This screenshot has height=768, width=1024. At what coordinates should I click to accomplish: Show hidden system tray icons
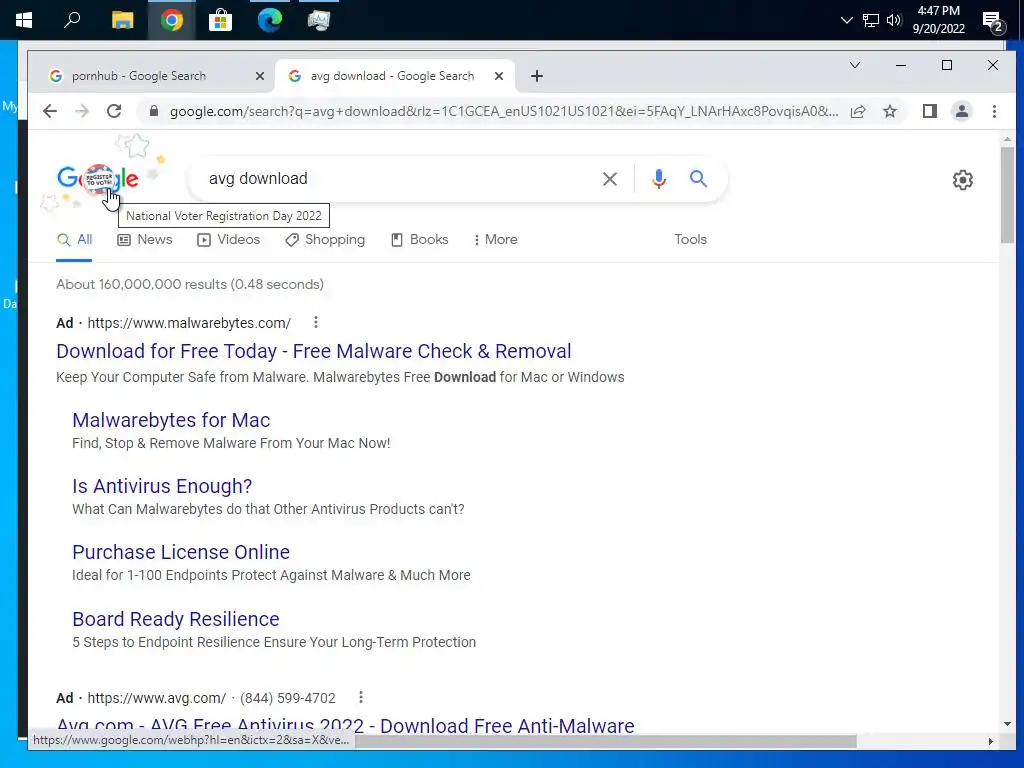coord(846,20)
